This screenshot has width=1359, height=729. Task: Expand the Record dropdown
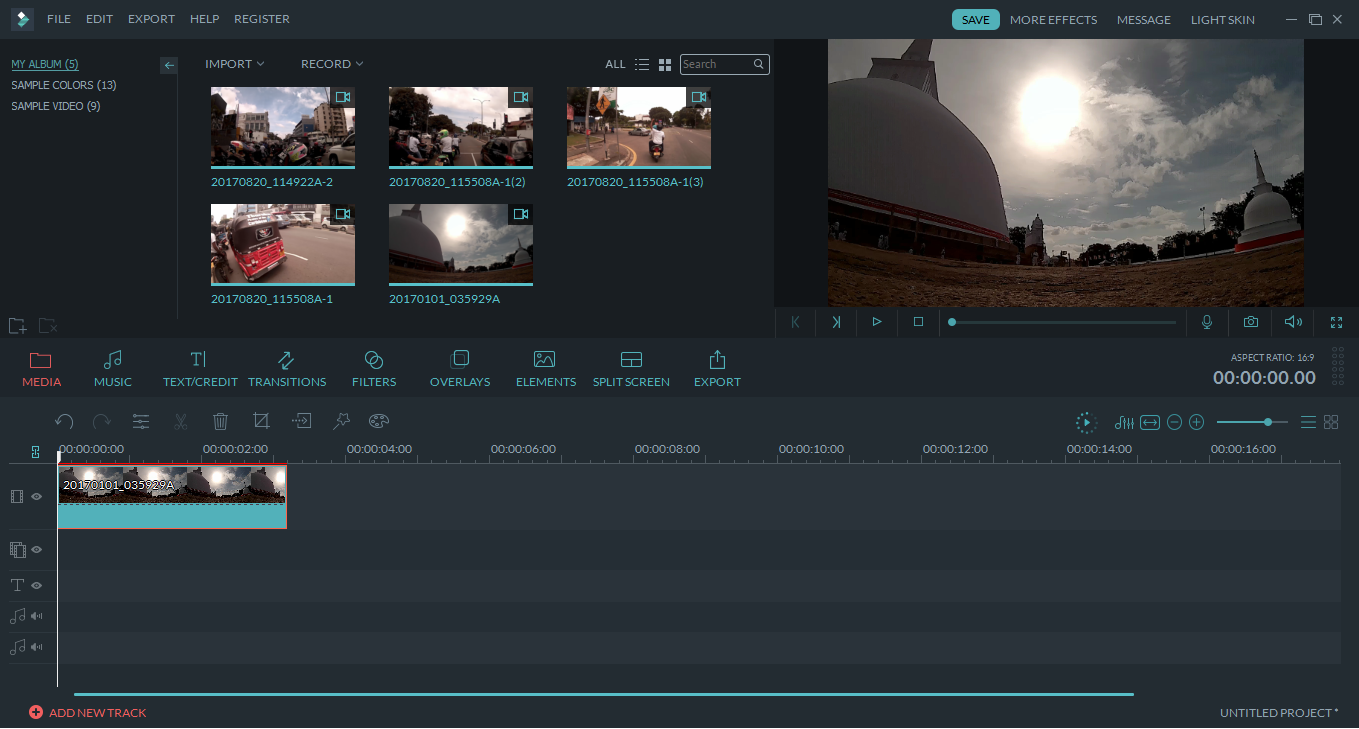pos(331,63)
